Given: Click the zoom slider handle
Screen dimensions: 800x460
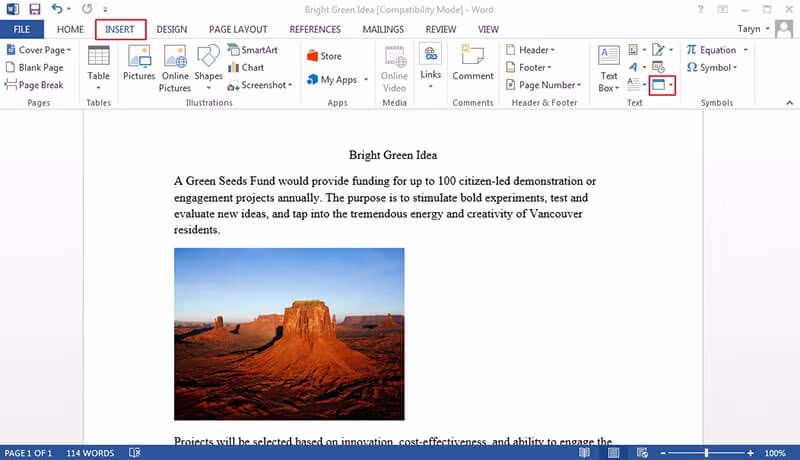Looking at the screenshot, I should [x=707, y=453].
